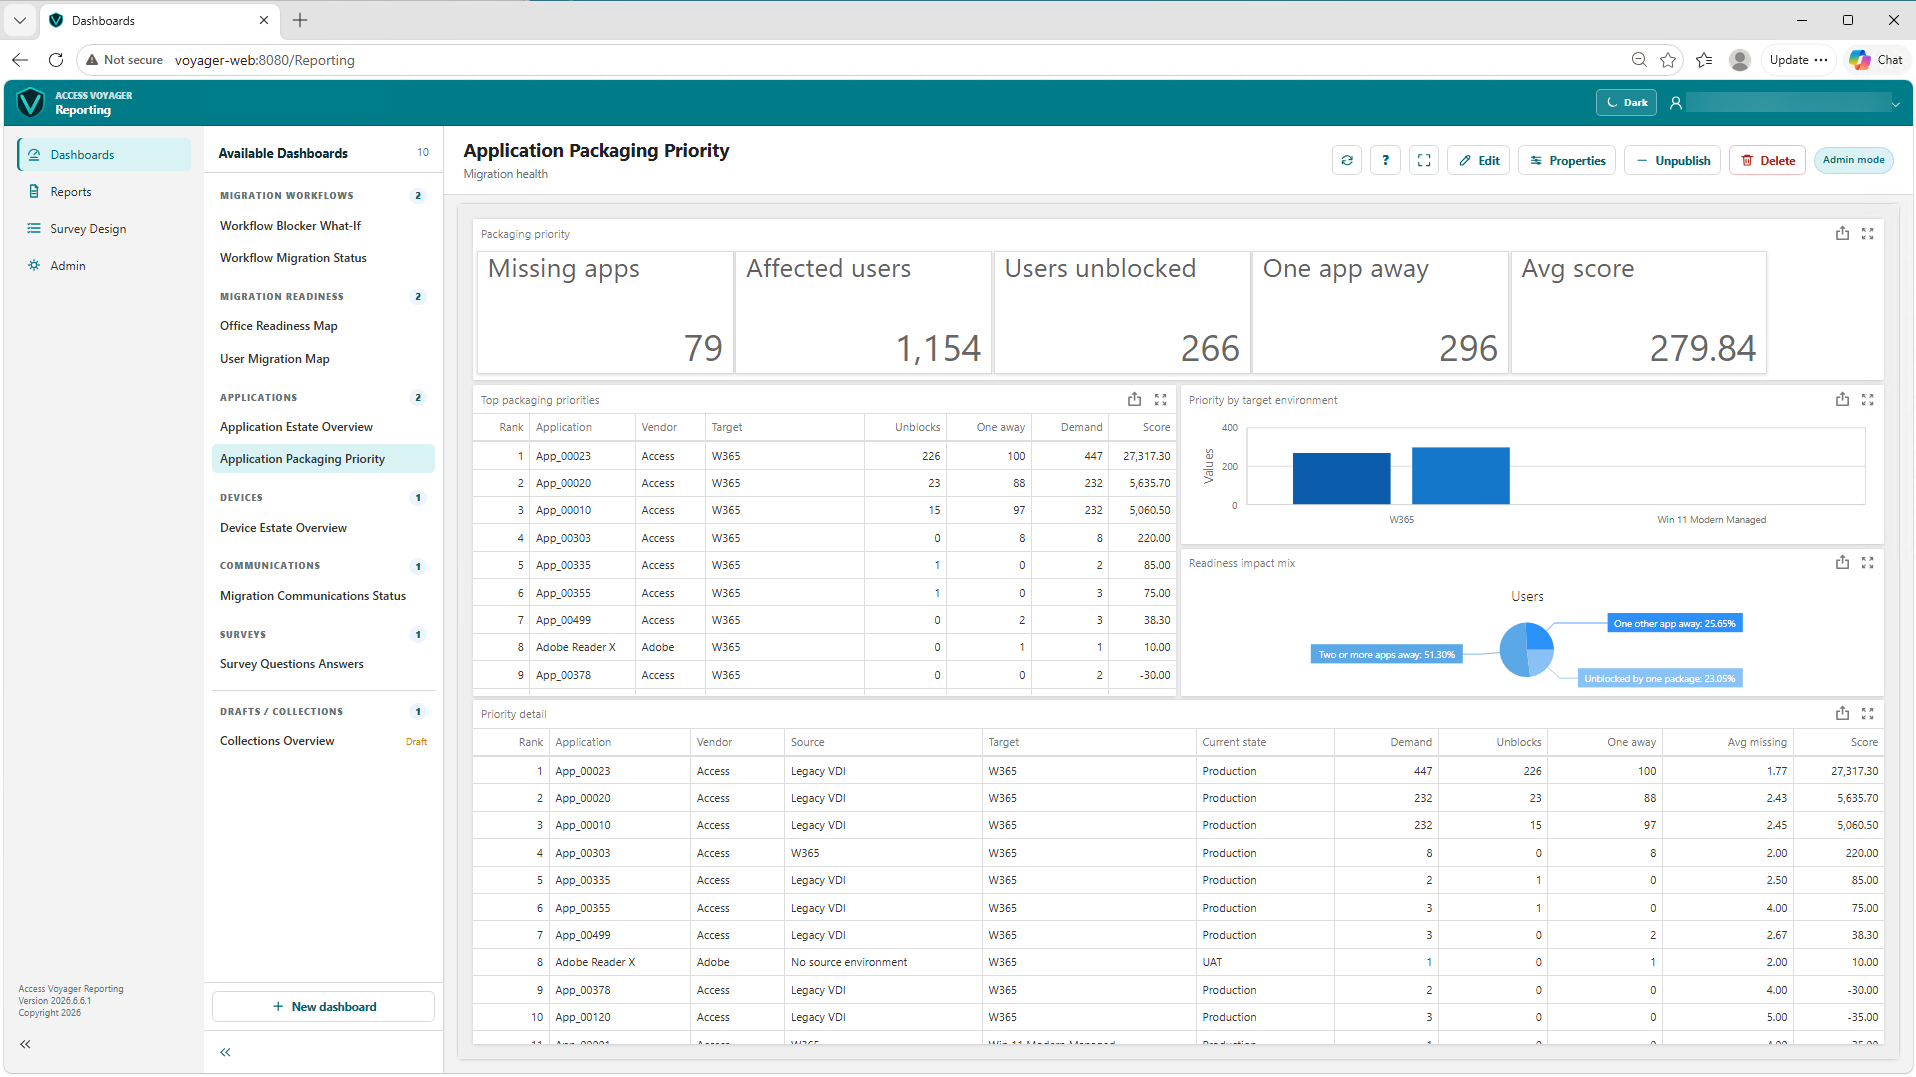
Task: Go back to the previous page
Action: [x=20, y=60]
